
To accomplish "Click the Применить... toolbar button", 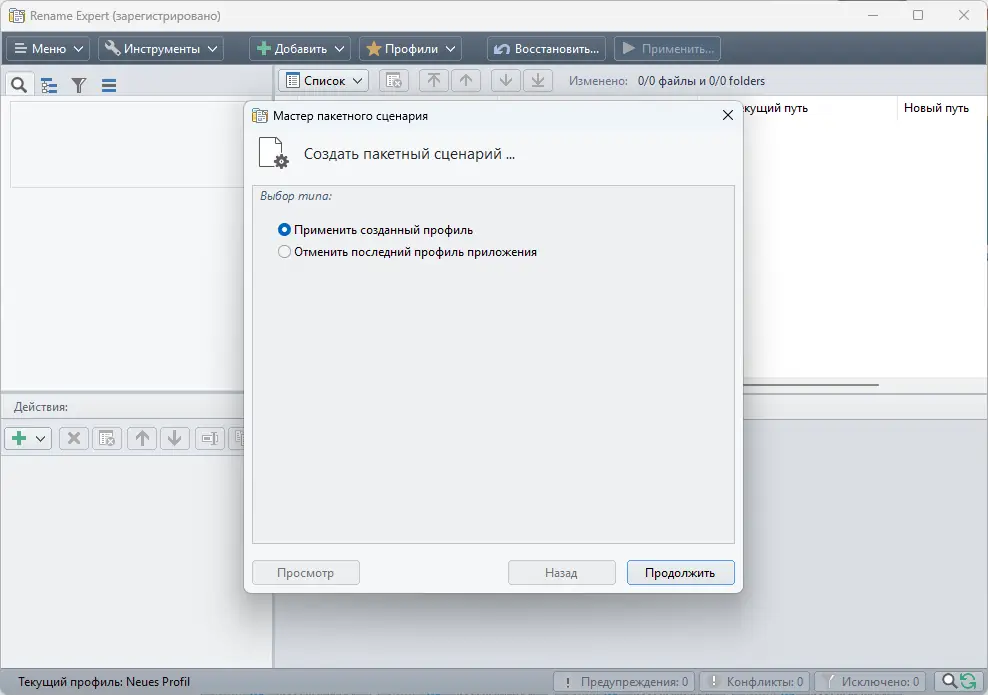I will [667, 49].
